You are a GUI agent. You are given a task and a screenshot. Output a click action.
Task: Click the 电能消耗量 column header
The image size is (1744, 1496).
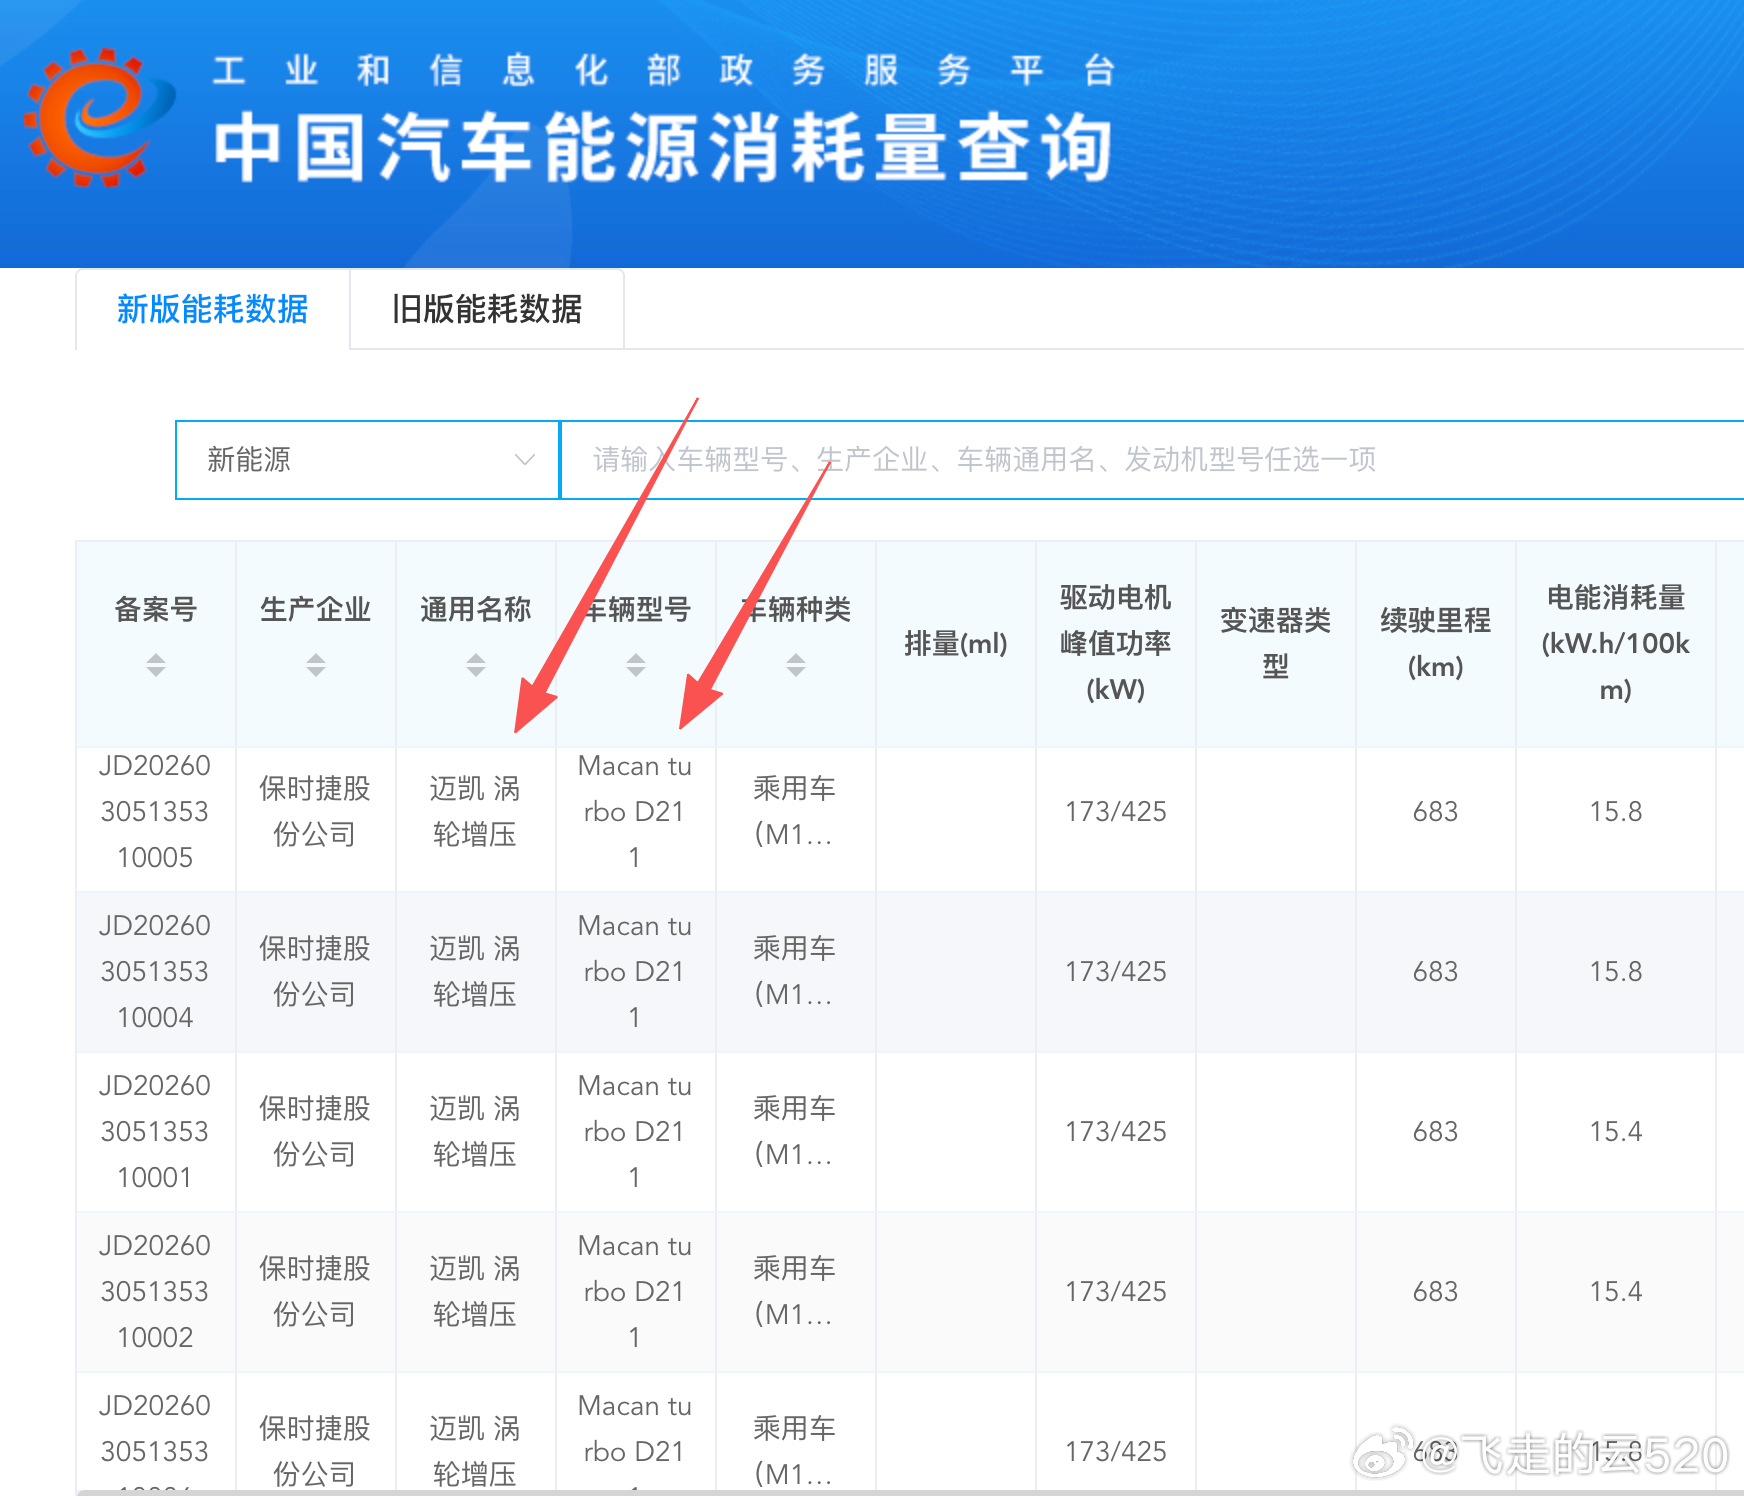(1615, 643)
